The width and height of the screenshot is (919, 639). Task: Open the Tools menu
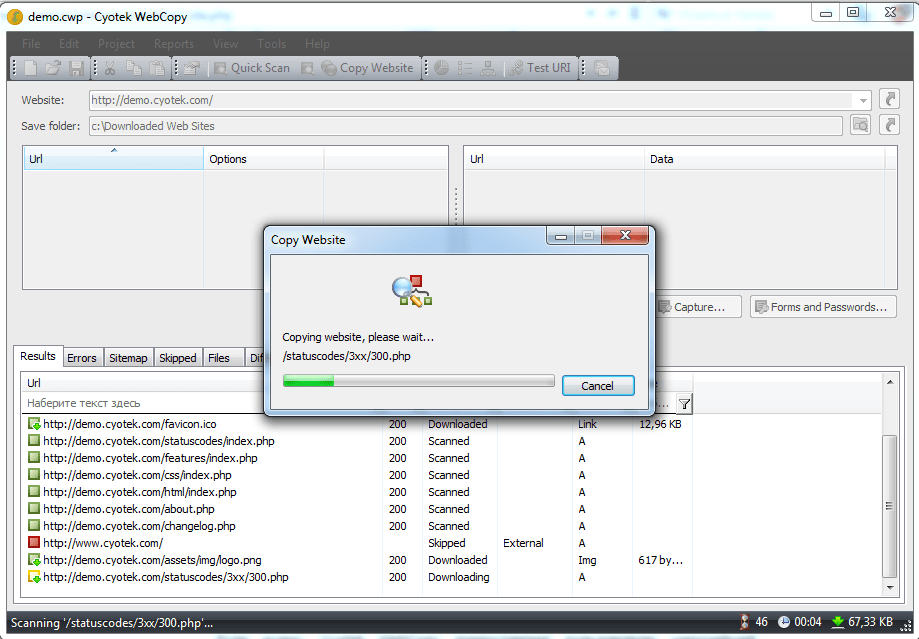coord(271,44)
